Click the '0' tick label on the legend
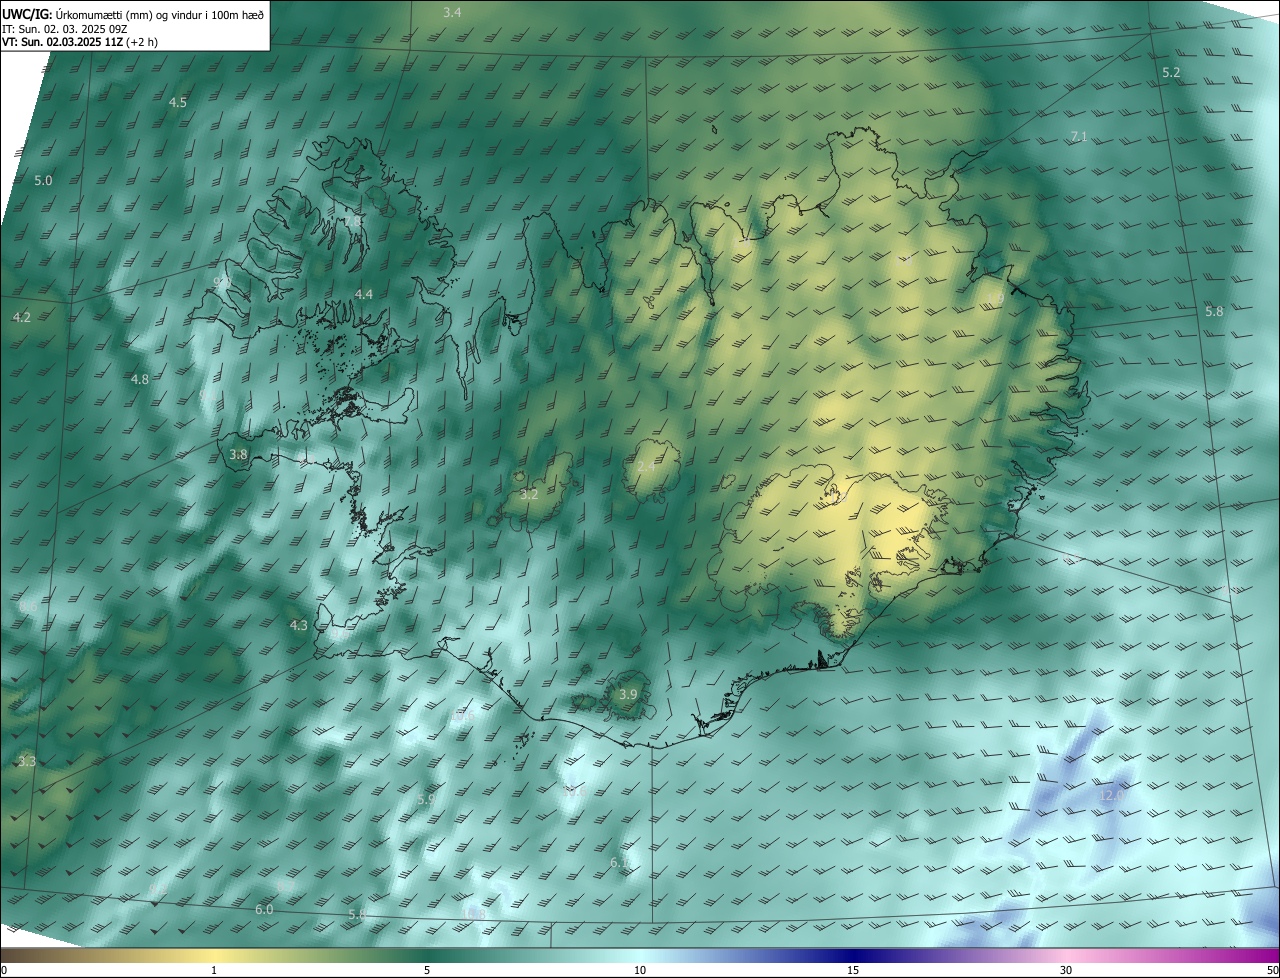1280x978 pixels. coord(4,971)
